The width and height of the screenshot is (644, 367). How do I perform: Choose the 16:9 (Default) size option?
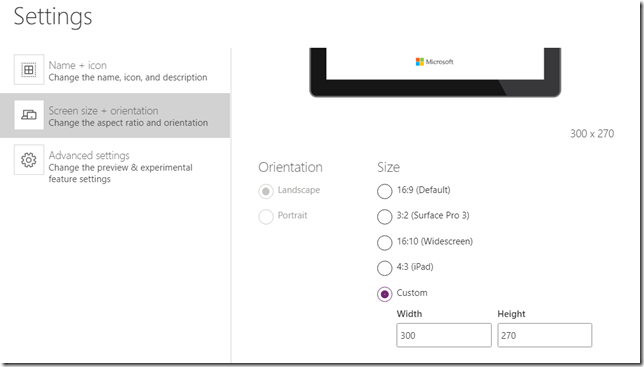pos(384,191)
